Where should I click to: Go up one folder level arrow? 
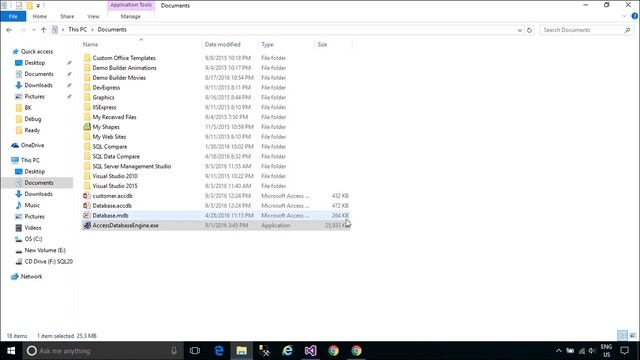tap(43, 30)
